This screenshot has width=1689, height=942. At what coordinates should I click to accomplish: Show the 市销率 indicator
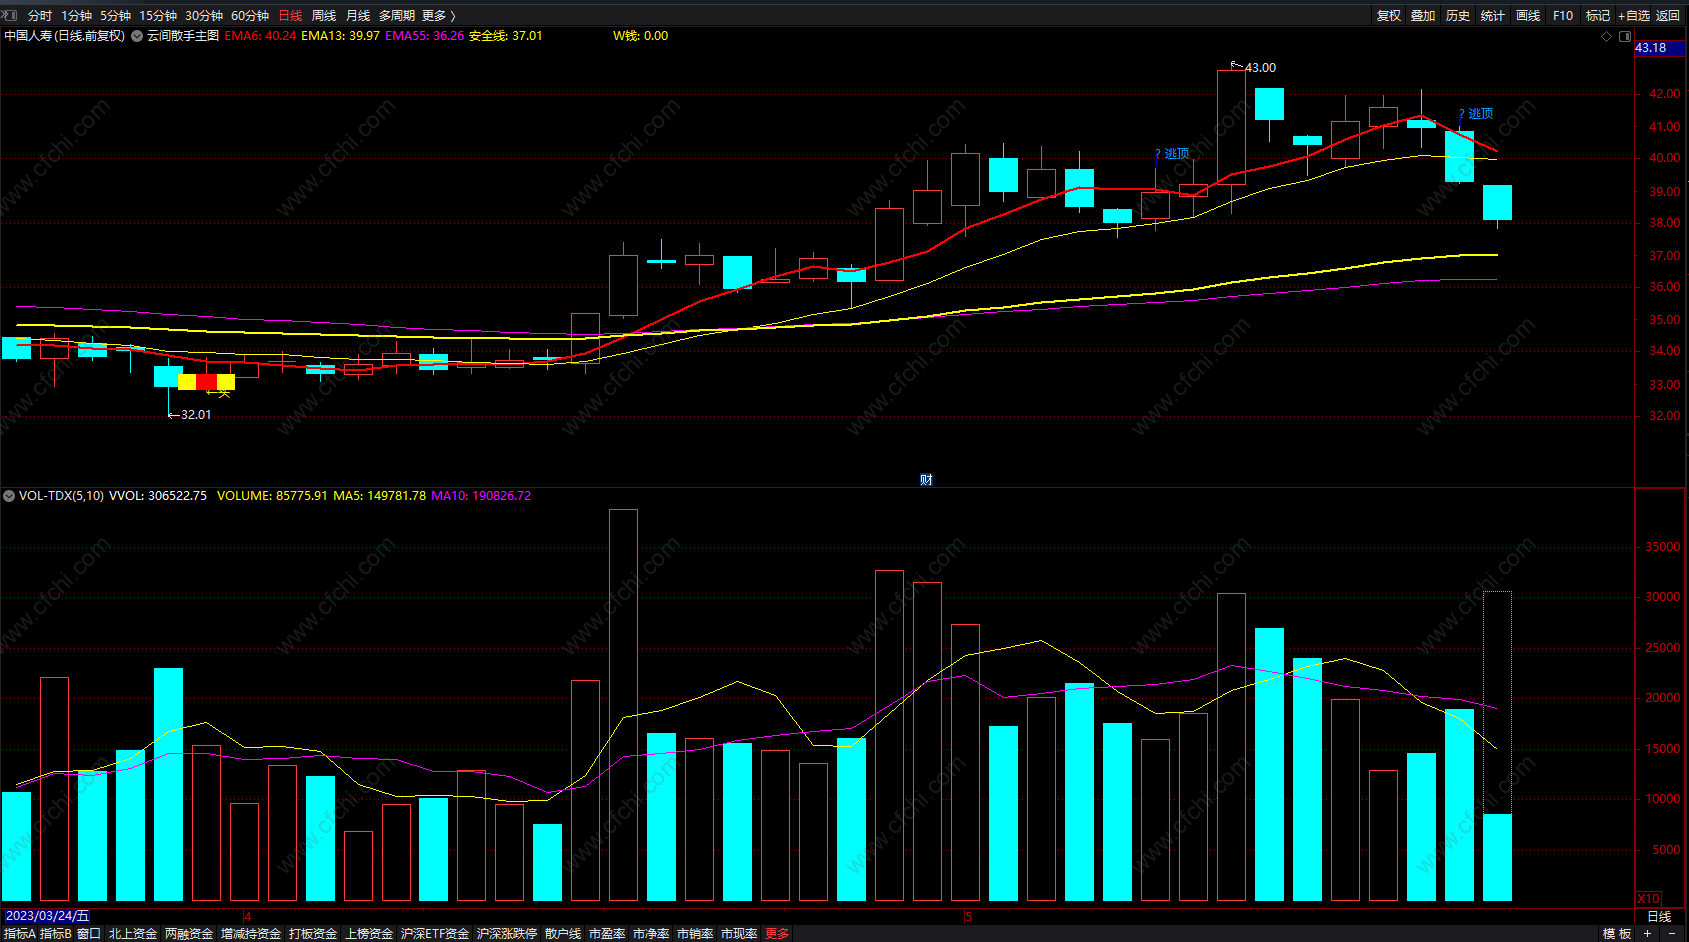[x=695, y=934]
